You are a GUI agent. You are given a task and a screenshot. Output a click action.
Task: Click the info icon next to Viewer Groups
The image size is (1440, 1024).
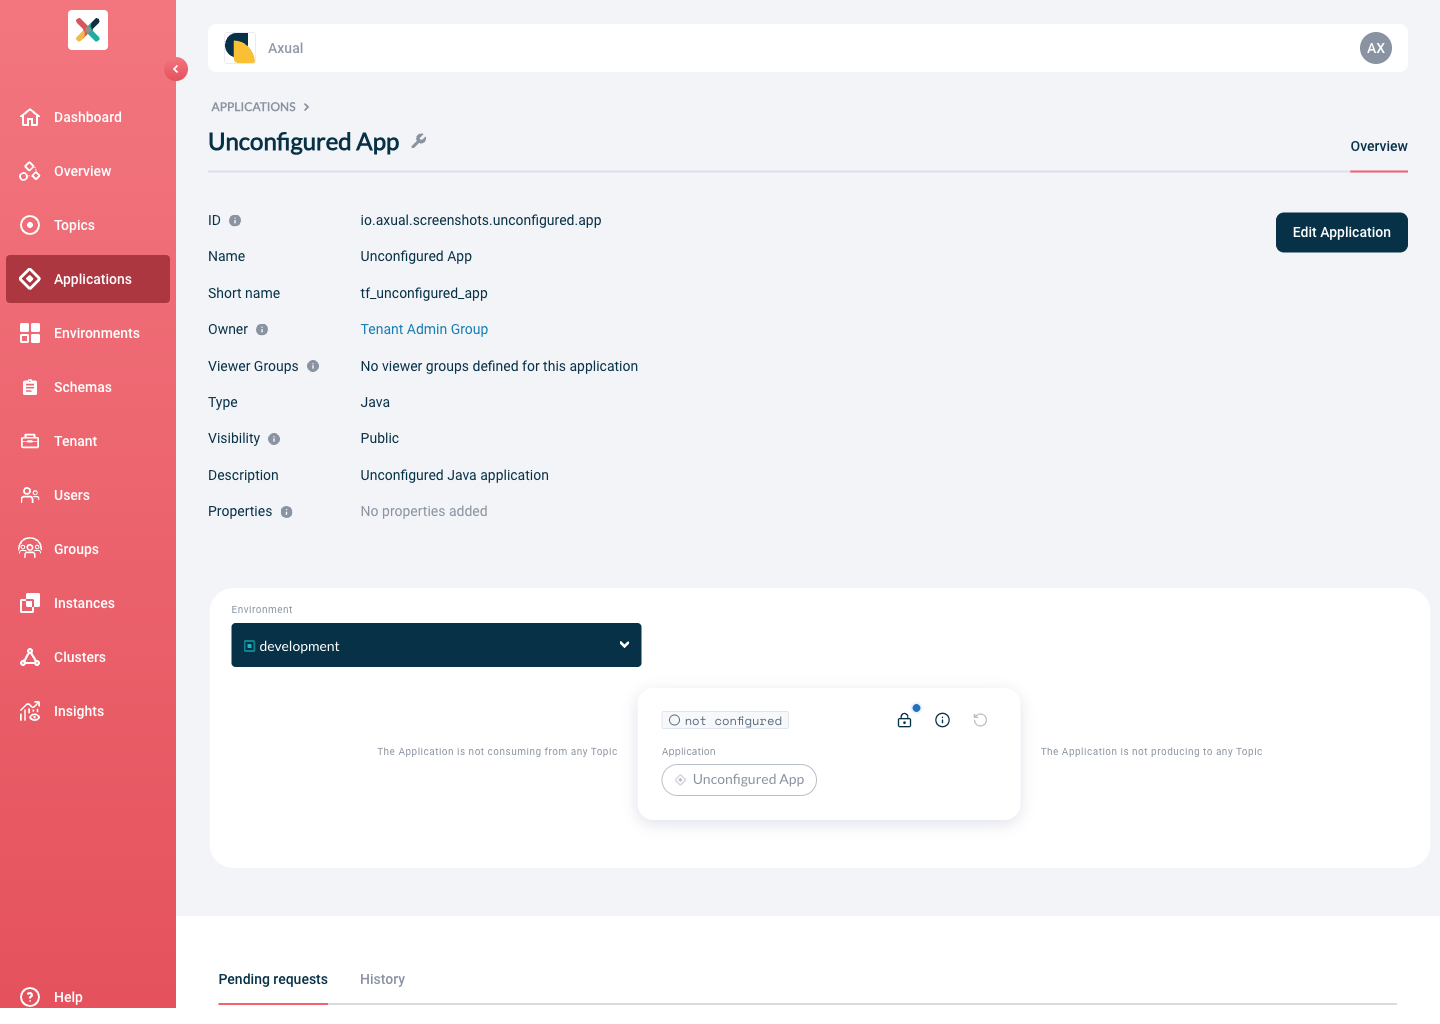point(313,366)
